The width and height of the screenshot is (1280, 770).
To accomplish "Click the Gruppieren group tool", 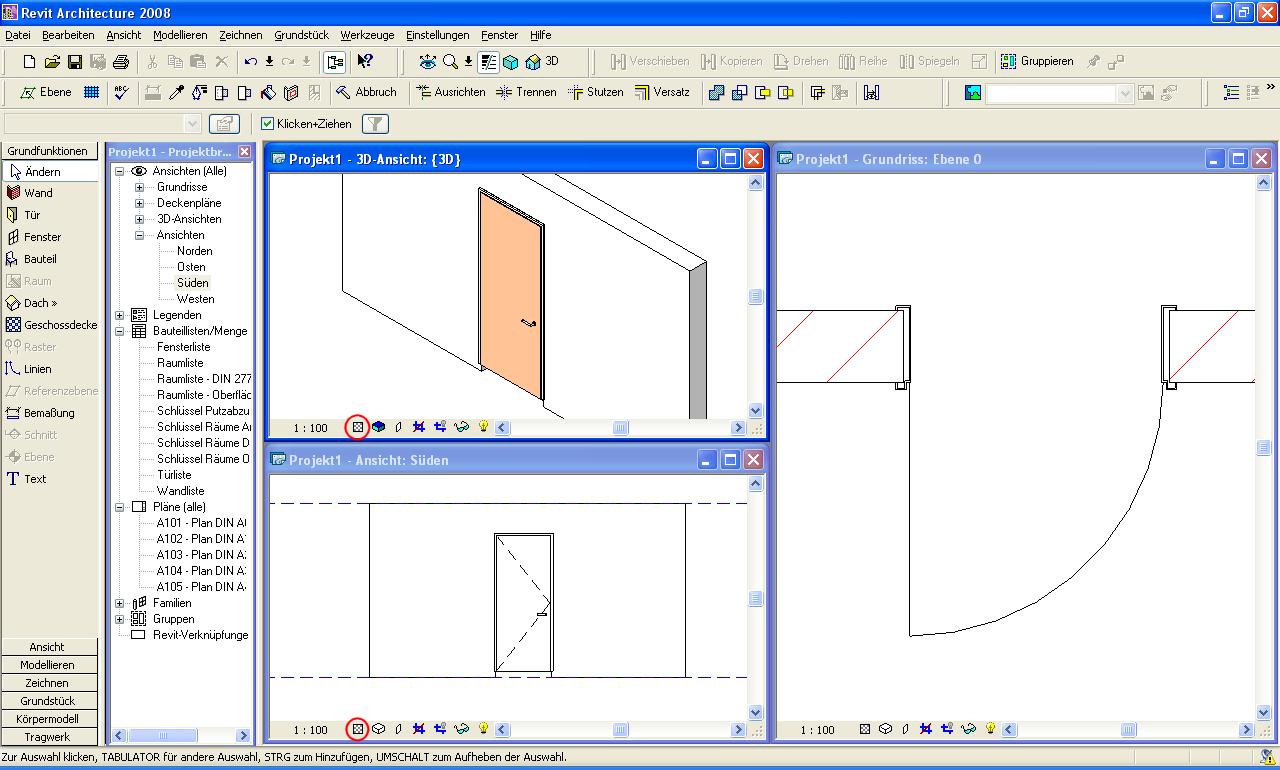I will pos(1037,62).
